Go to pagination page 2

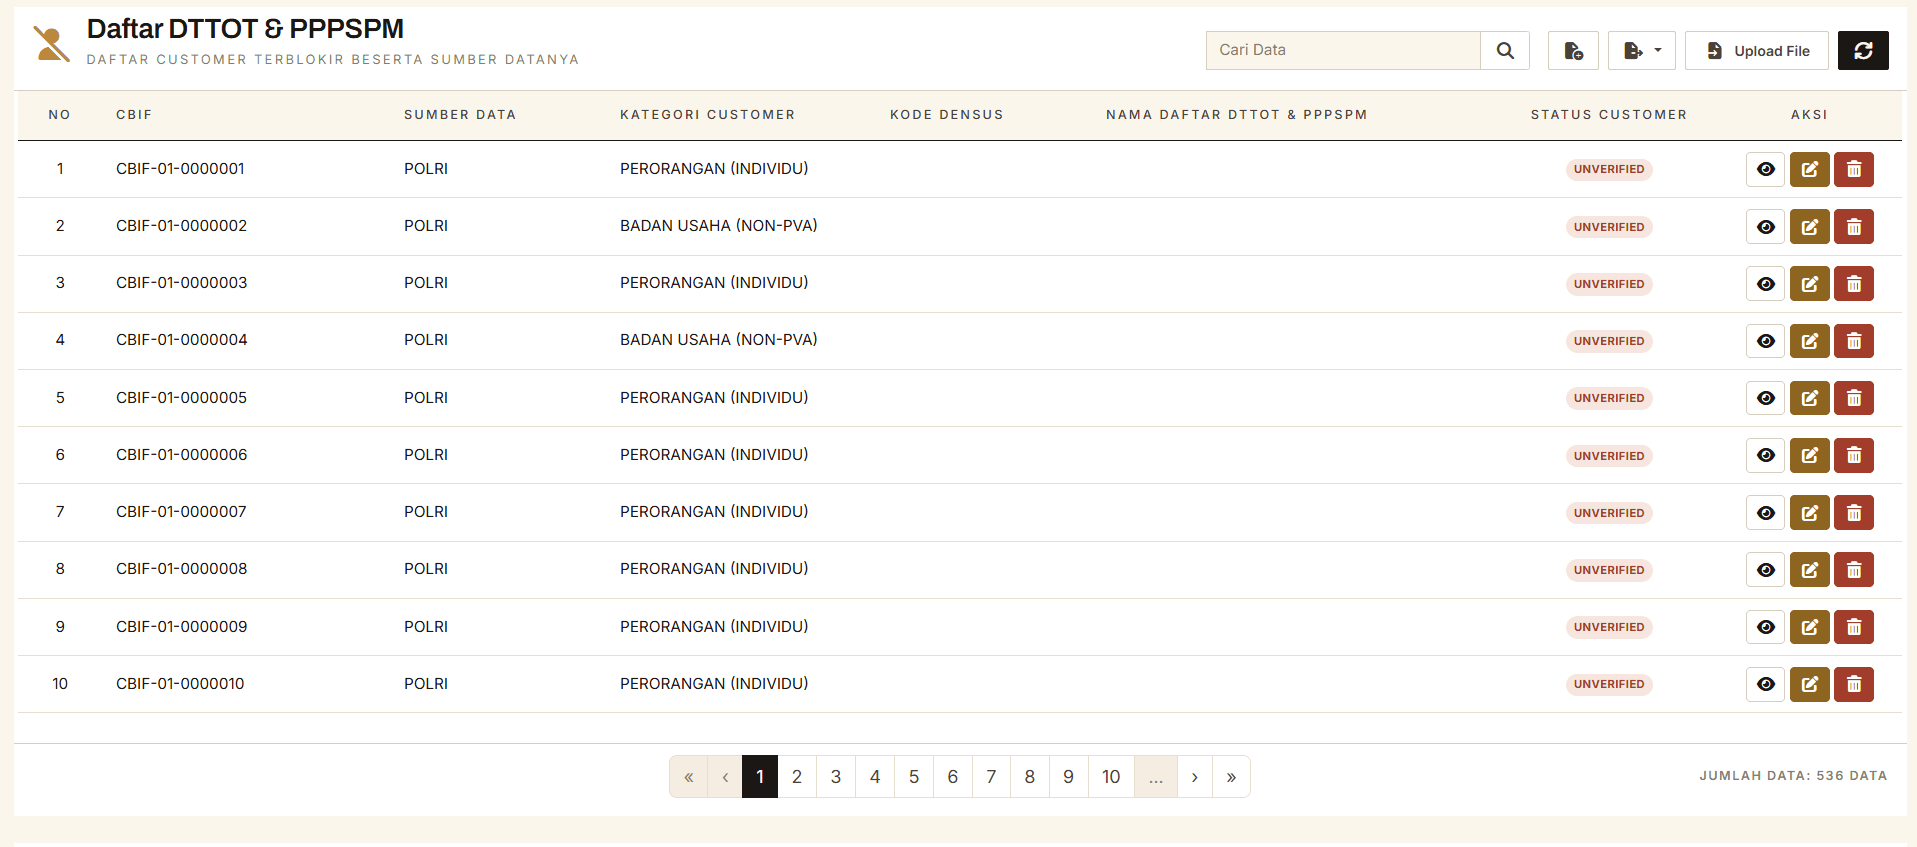(x=797, y=777)
